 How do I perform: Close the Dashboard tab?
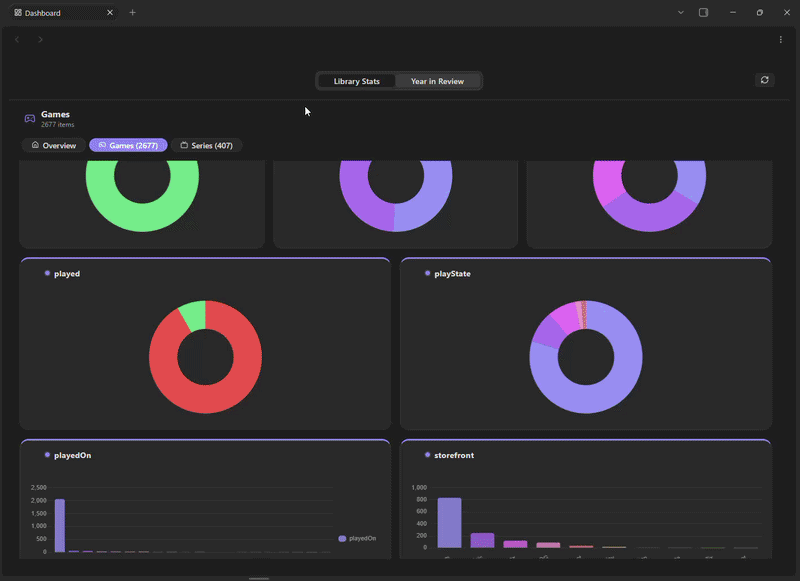tap(110, 12)
